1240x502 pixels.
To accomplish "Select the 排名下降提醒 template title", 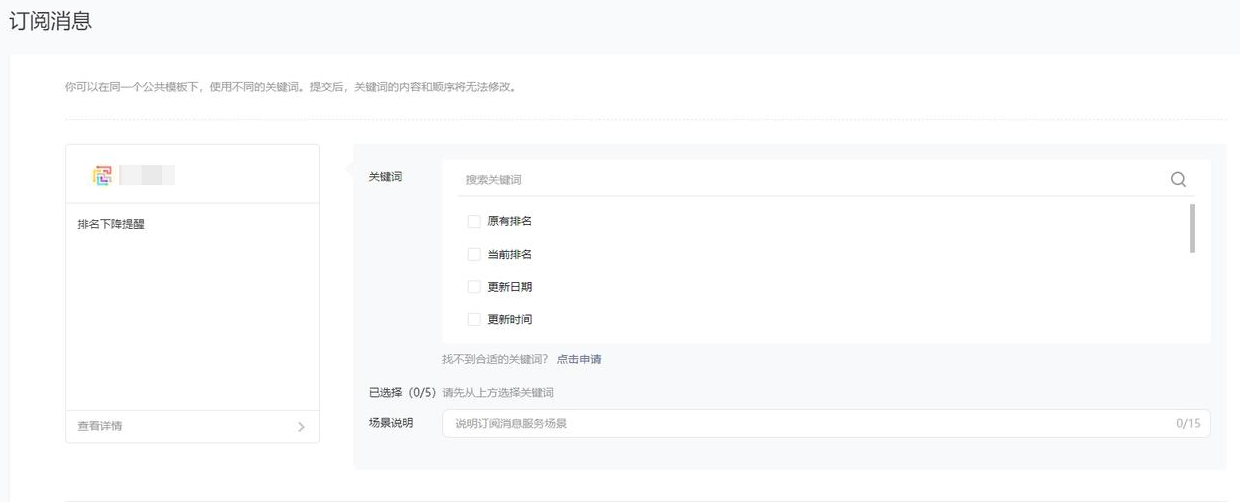I will 111,224.
